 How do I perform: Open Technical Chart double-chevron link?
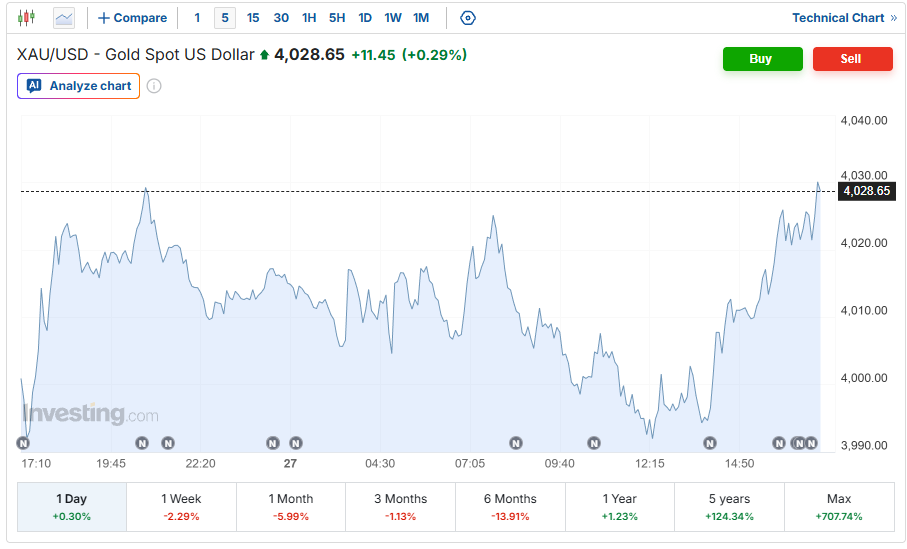pyautogui.click(x=844, y=18)
